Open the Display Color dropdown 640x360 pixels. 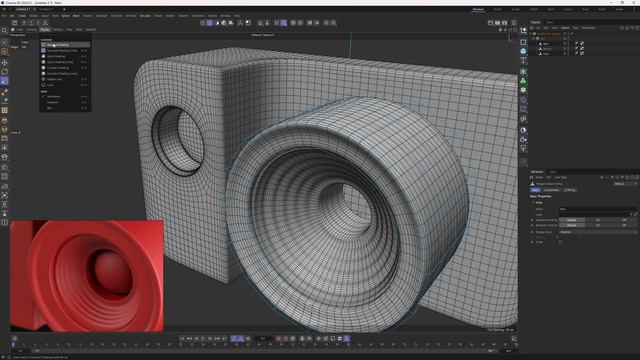pos(598,232)
